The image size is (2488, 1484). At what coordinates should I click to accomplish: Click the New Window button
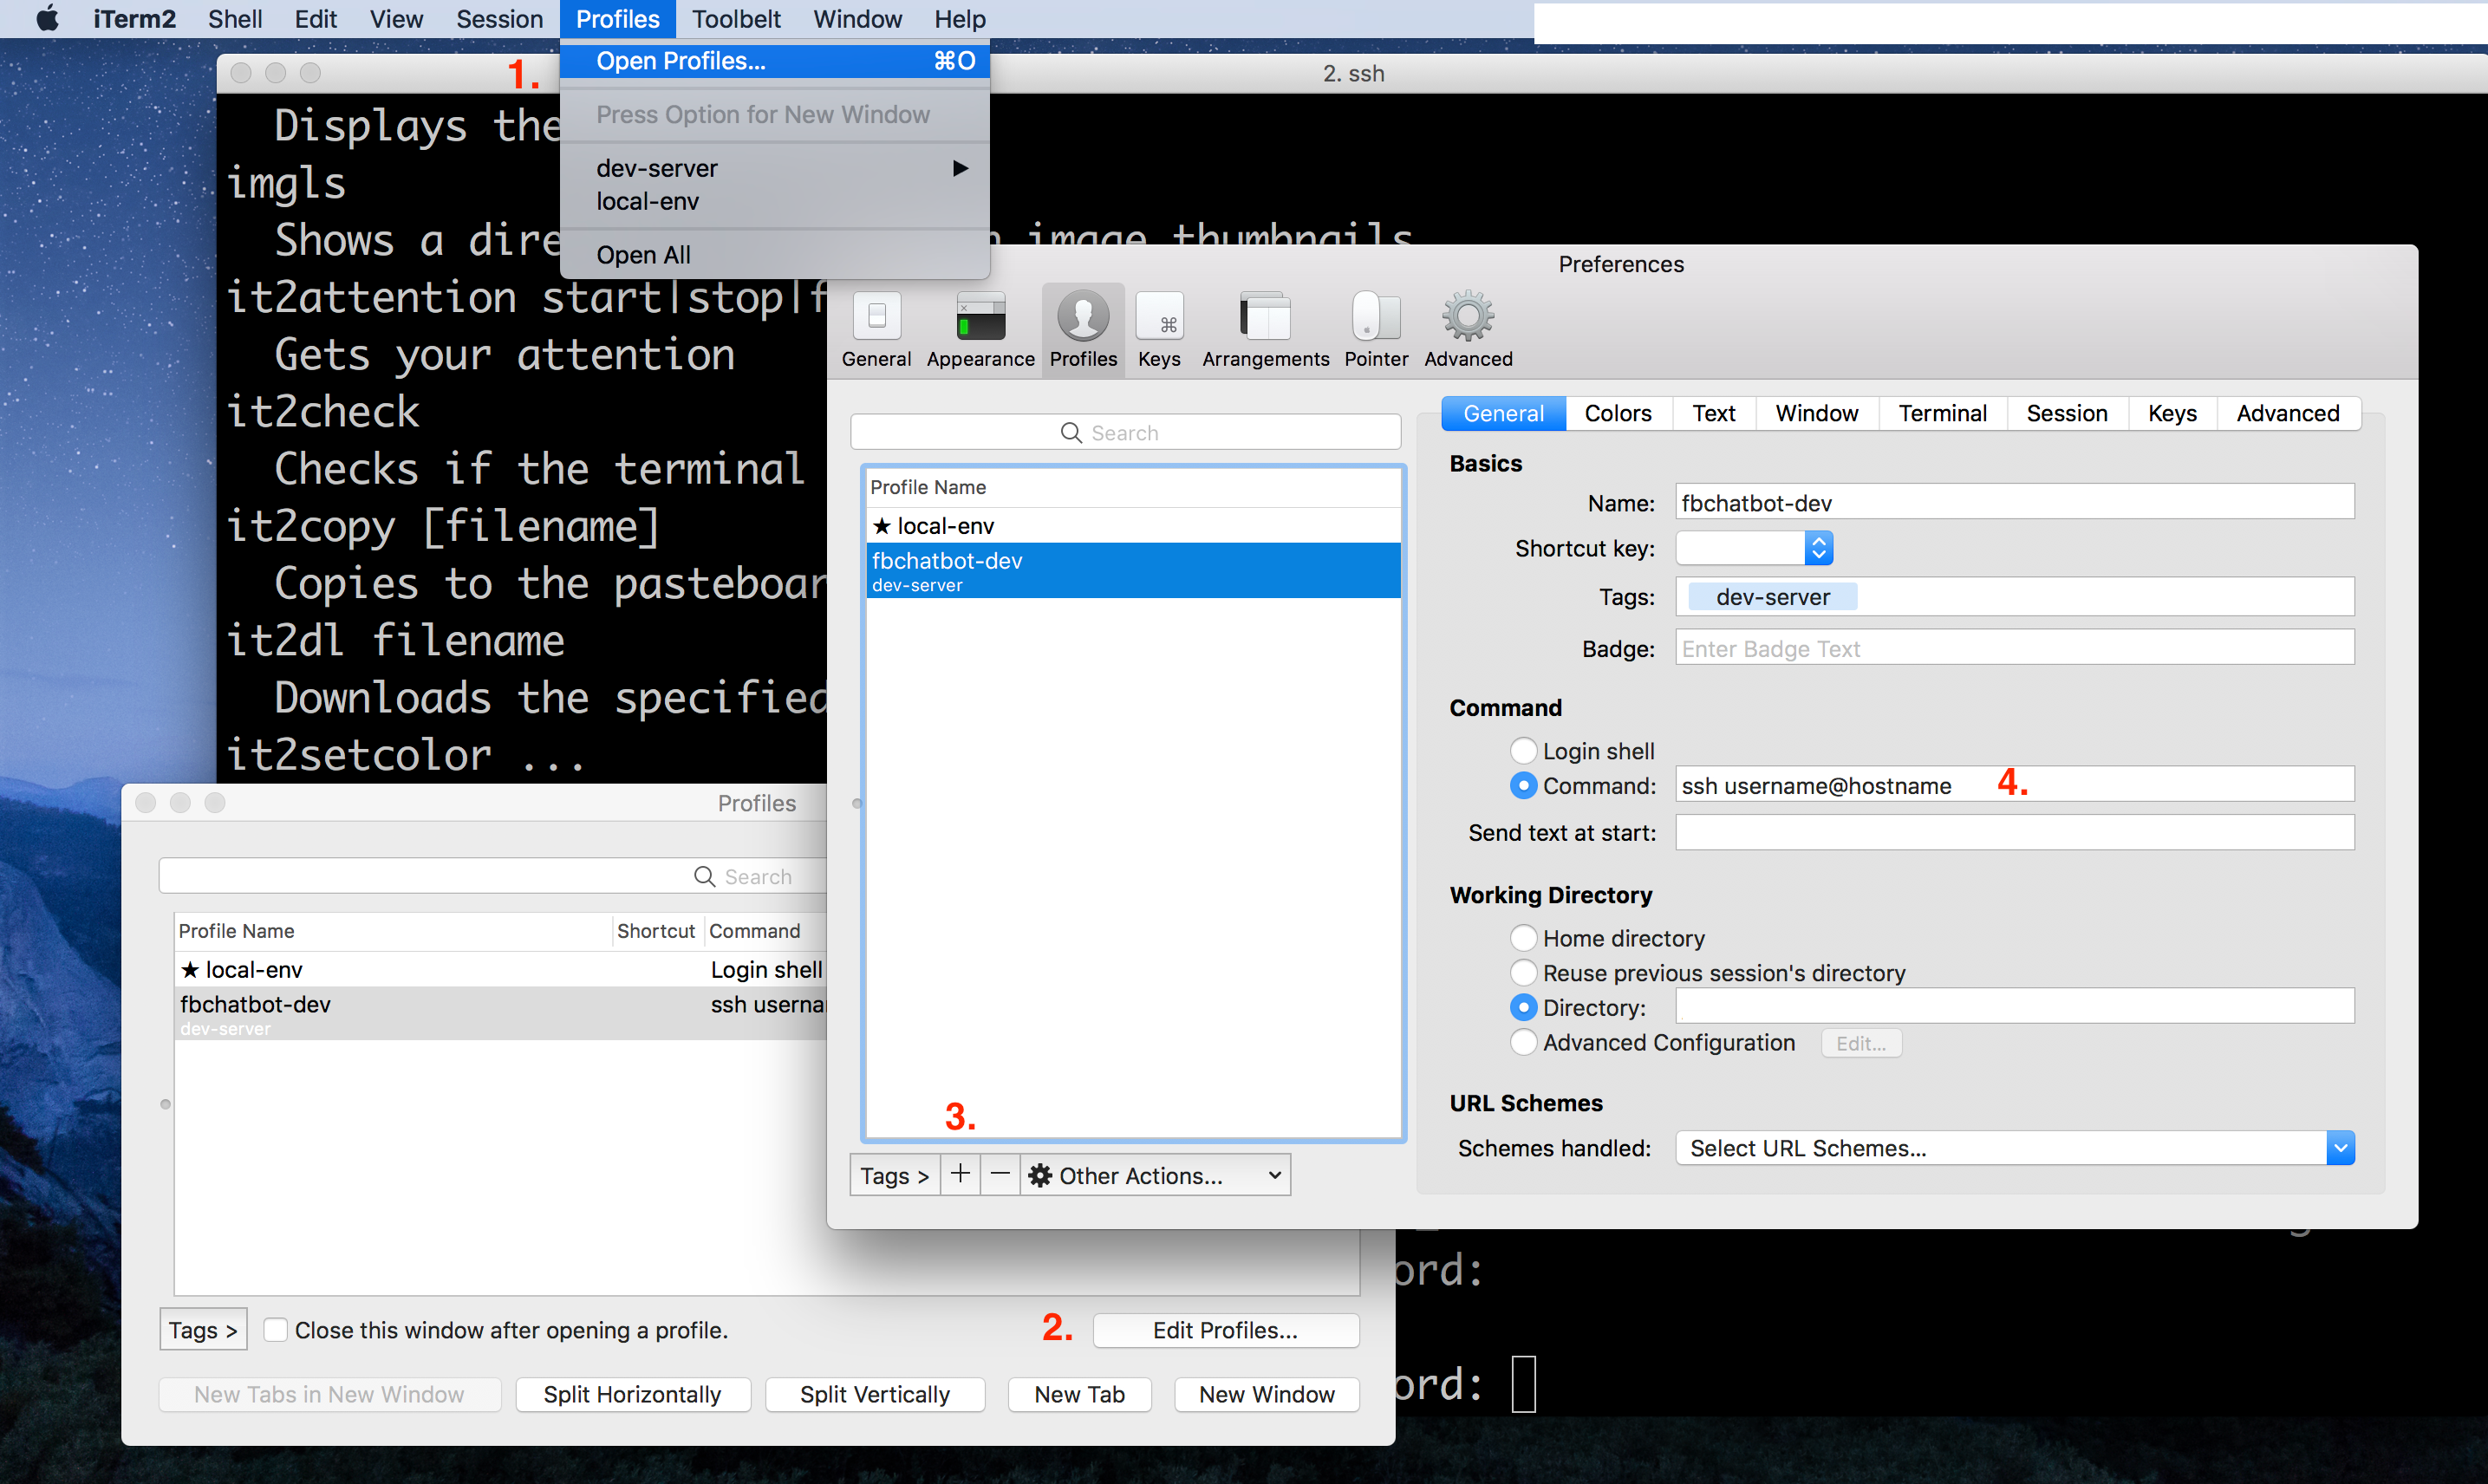1267,1394
